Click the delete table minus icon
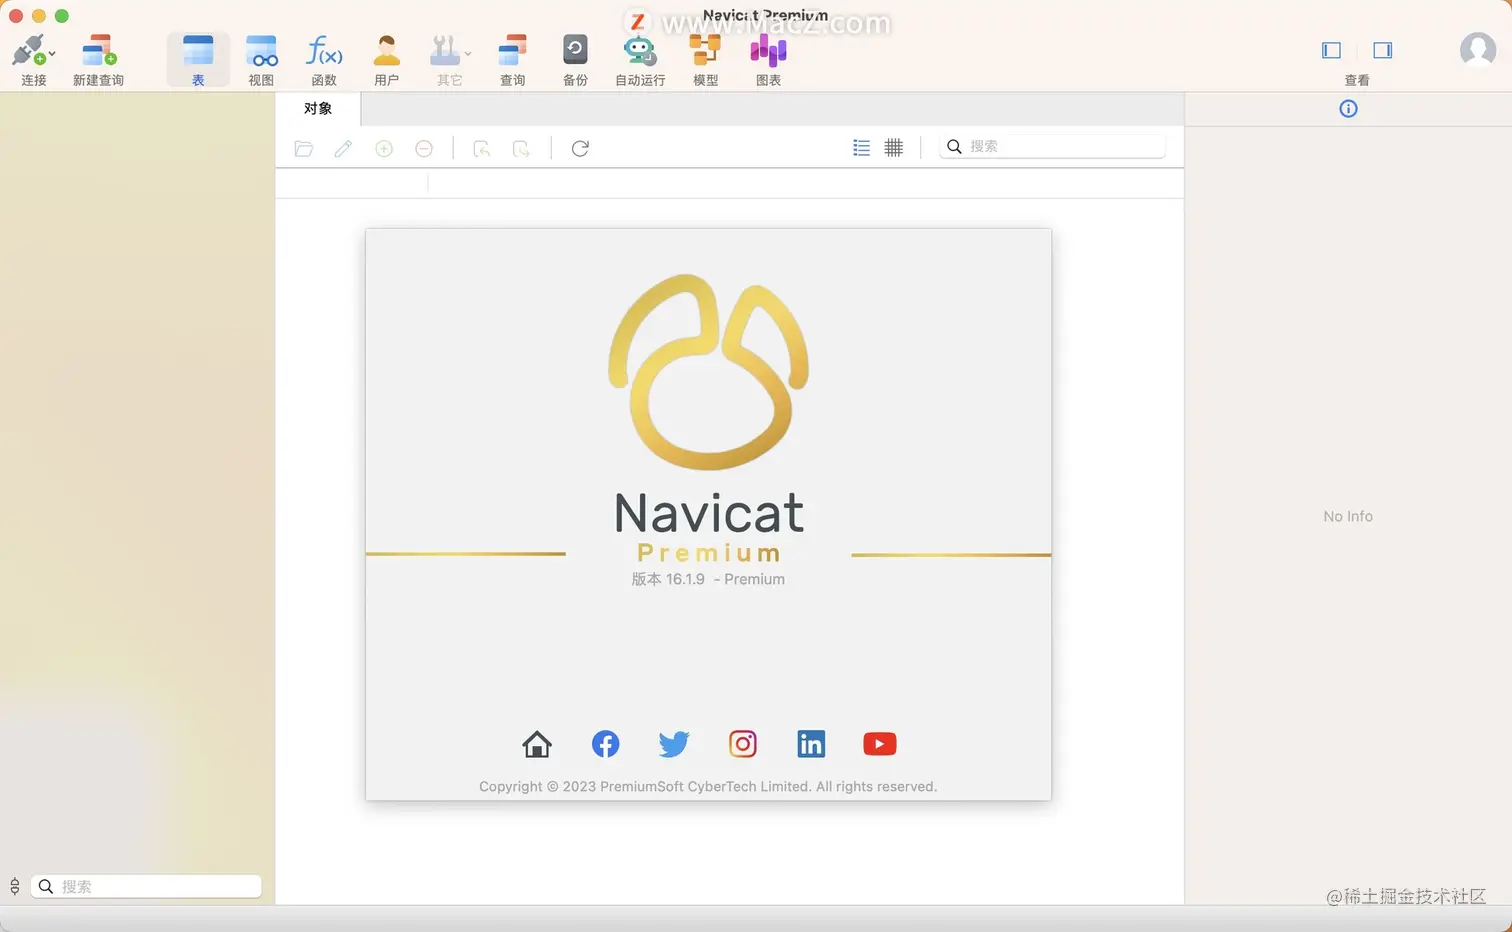Image resolution: width=1512 pixels, height=932 pixels. pos(424,148)
